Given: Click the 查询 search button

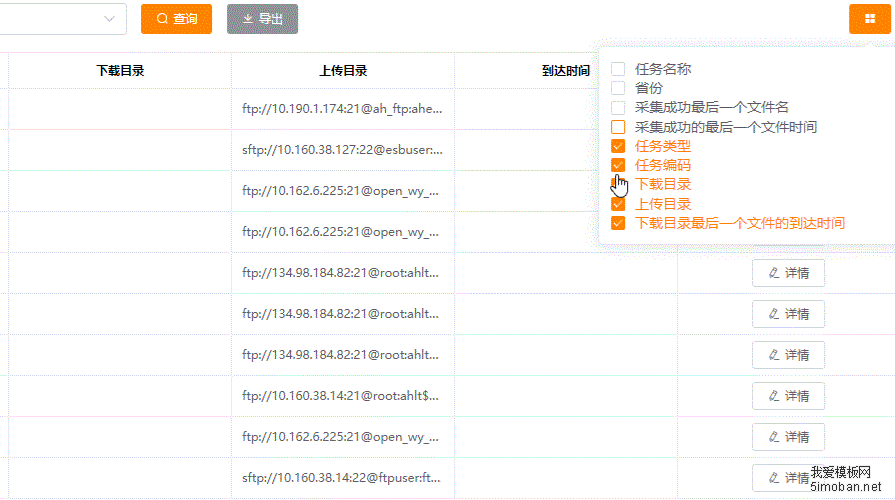Looking at the screenshot, I should click(176, 19).
